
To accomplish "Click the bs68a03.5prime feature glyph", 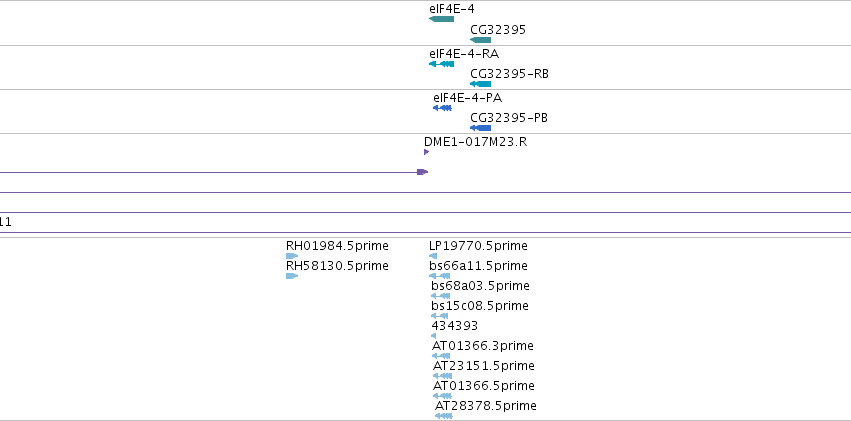I will (x=441, y=296).
